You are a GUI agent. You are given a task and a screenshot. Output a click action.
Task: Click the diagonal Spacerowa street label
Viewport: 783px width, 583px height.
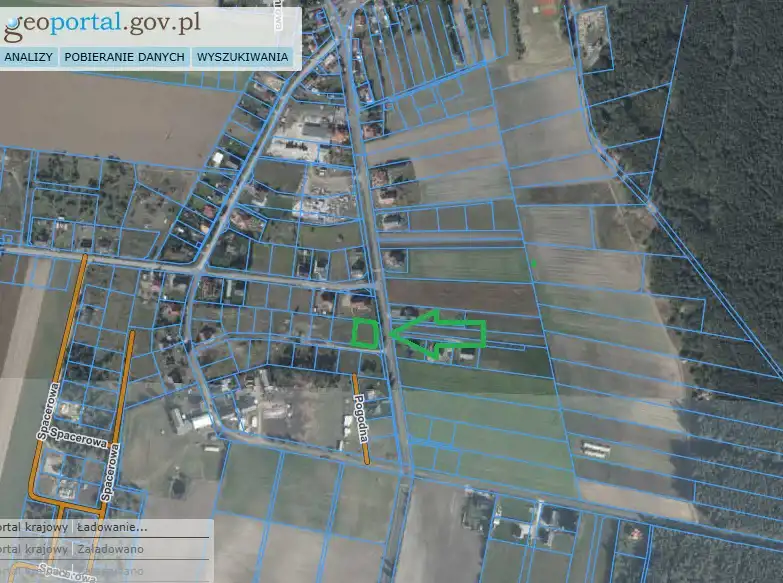point(80,436)
